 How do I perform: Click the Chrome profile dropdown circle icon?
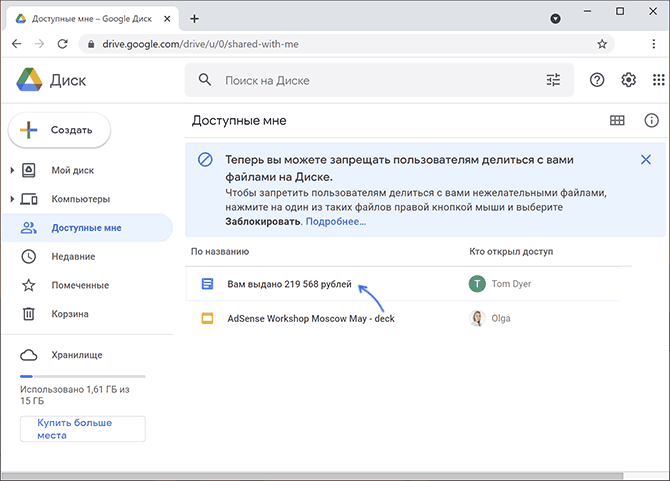click(x=555, y=18)
